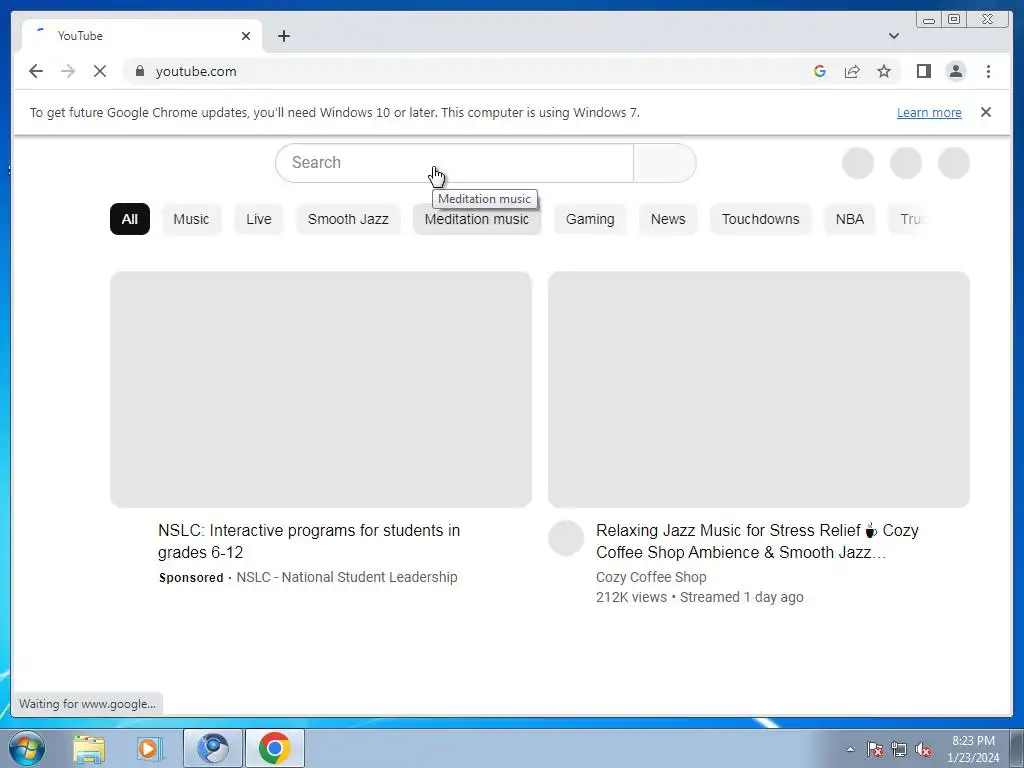Select the NBA filter chip
Image resolution: width=1024 pixels, height=768 pixels.
point(850,219)
